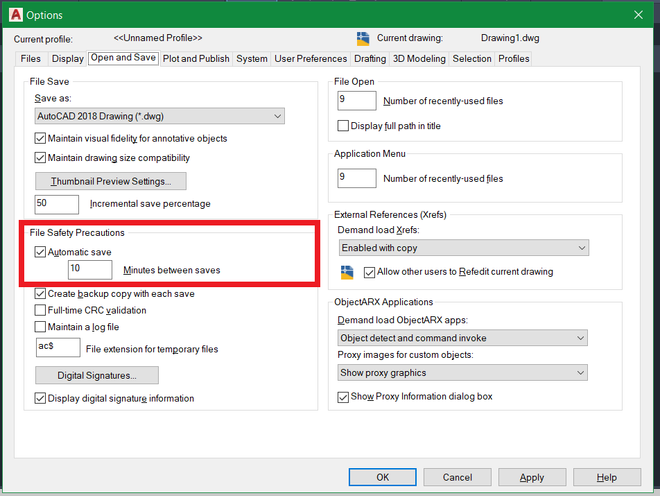Screen dimensions: 660x496
Task: Click the temporary file extension field
Action: click(58, 347)
